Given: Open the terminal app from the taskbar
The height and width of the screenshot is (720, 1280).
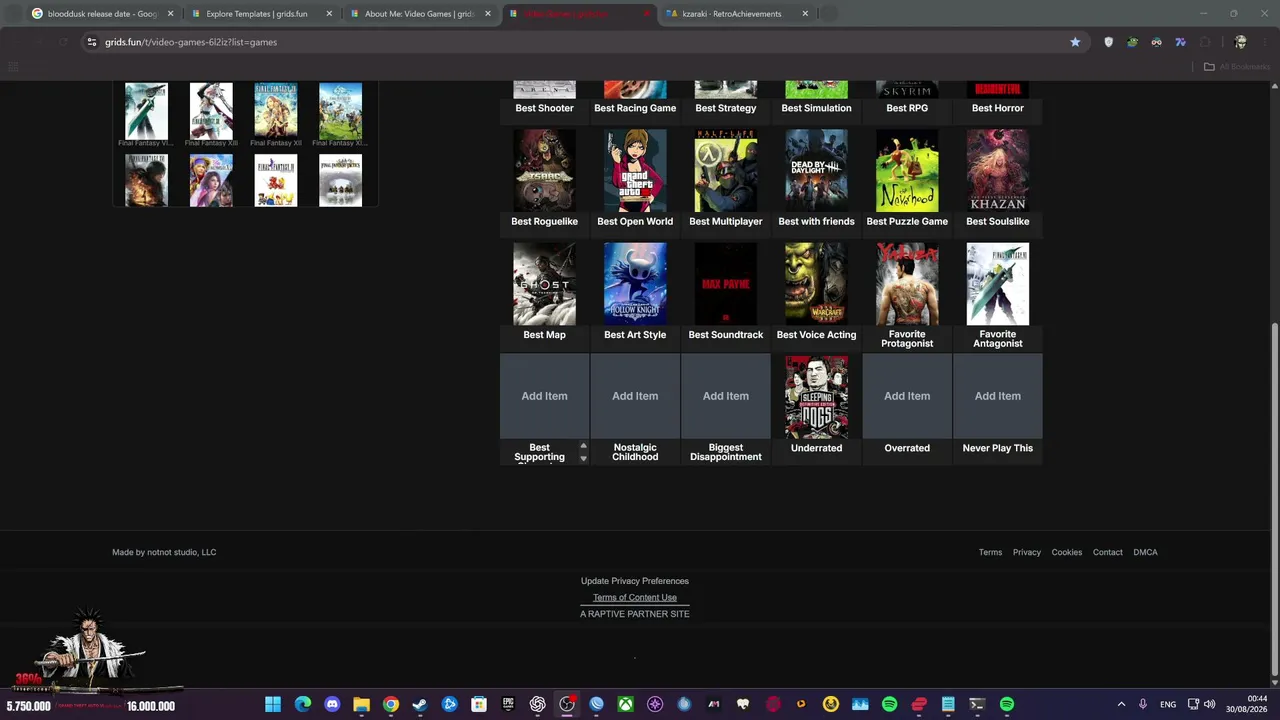Looking at the screenshot, I should (977, 704).
